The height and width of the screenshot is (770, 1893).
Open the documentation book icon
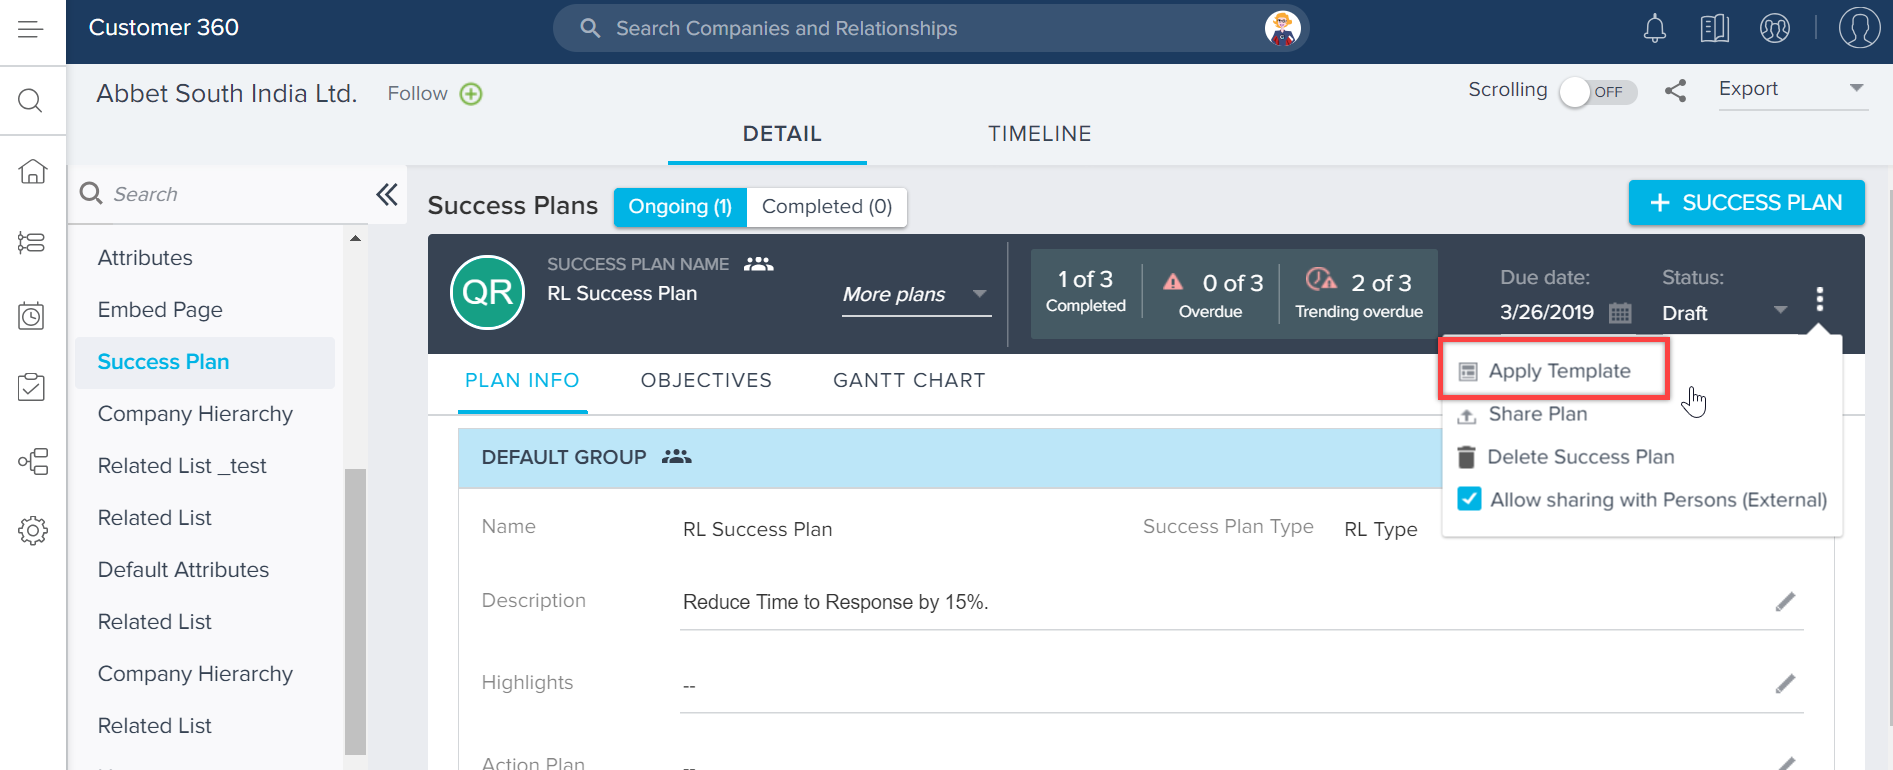tap(1715, 28)
